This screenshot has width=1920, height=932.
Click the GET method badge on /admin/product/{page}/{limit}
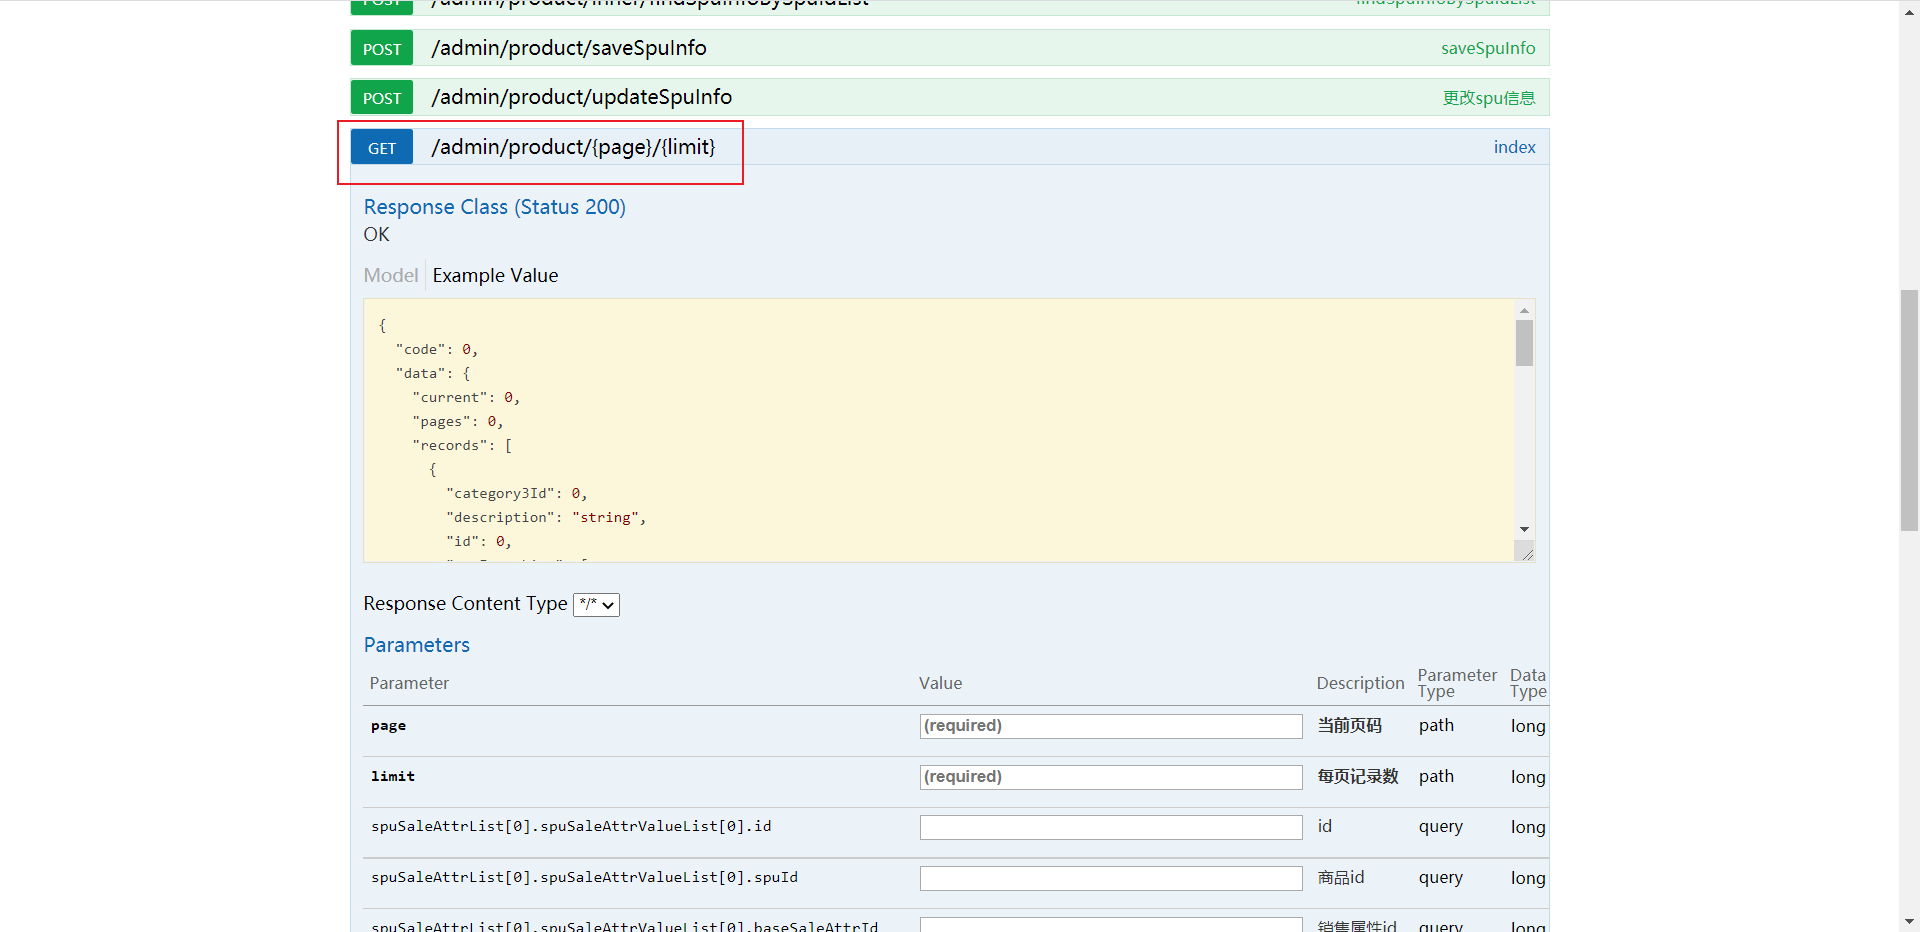(381, 147)
